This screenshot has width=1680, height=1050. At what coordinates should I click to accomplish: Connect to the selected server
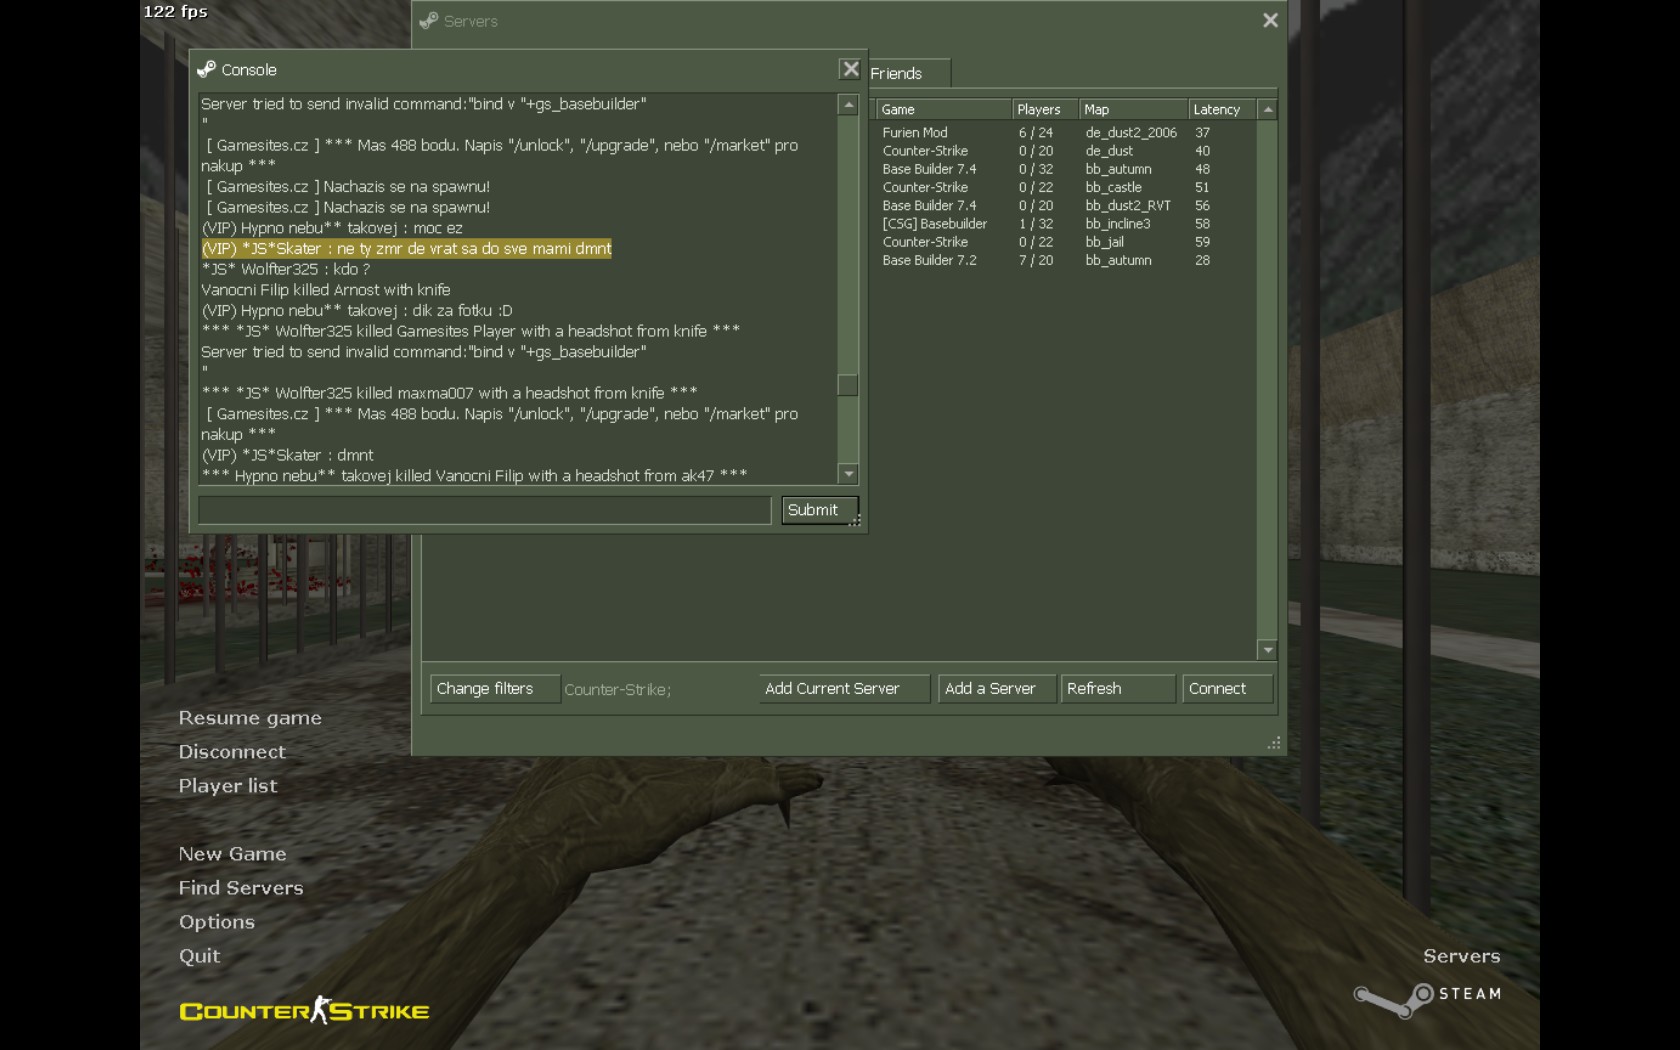(x=1227, y=689)
